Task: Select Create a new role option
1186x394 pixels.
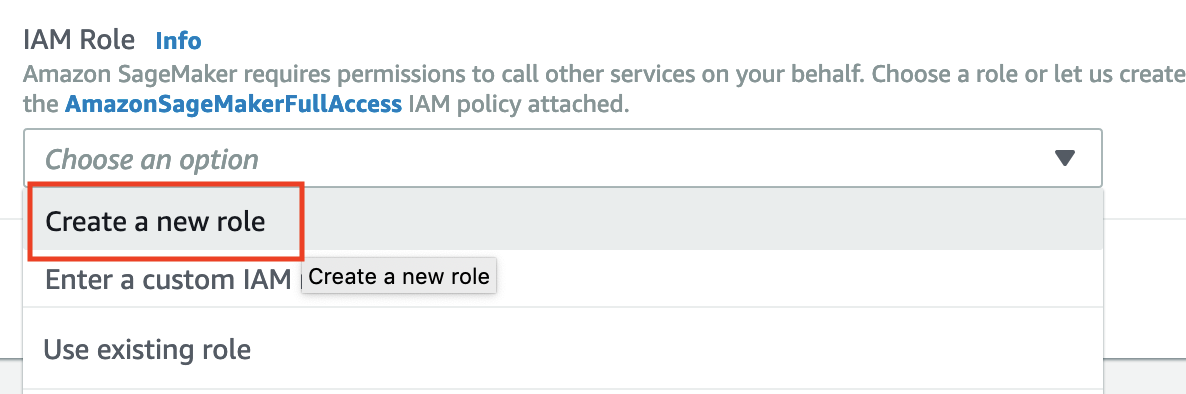Action: (563, 221)
